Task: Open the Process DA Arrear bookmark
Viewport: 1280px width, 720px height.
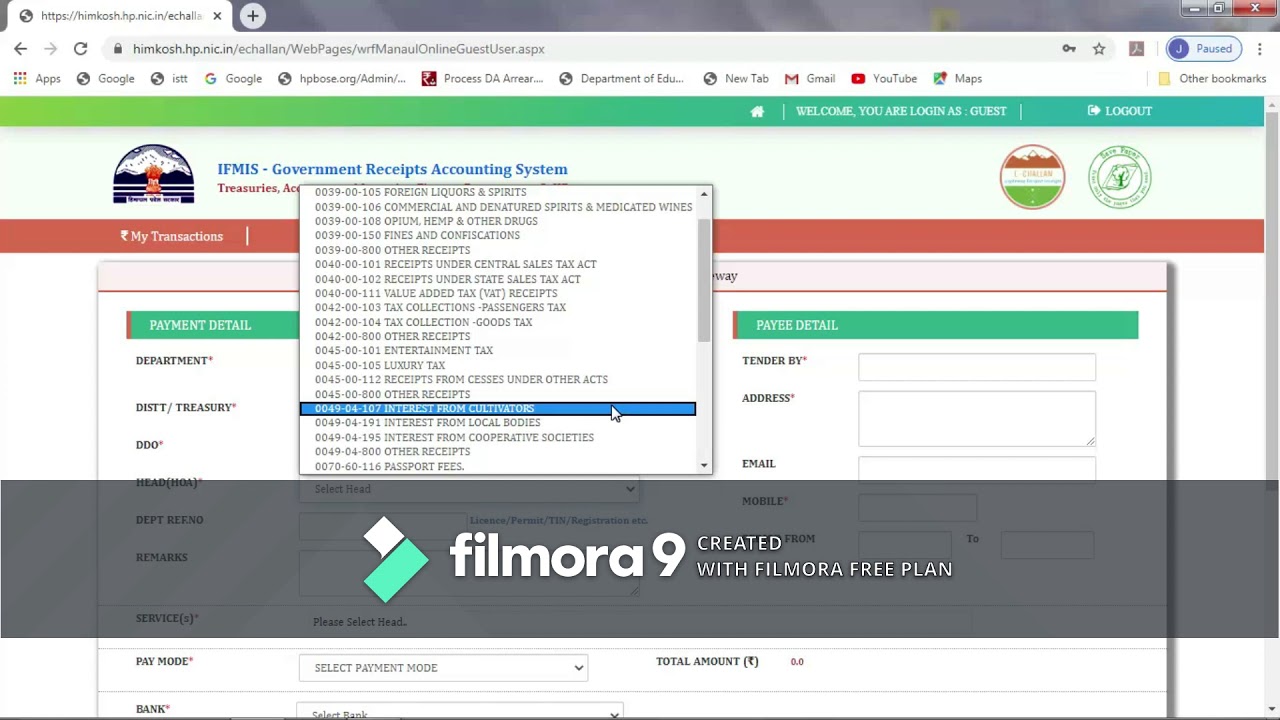Action: 482,78
